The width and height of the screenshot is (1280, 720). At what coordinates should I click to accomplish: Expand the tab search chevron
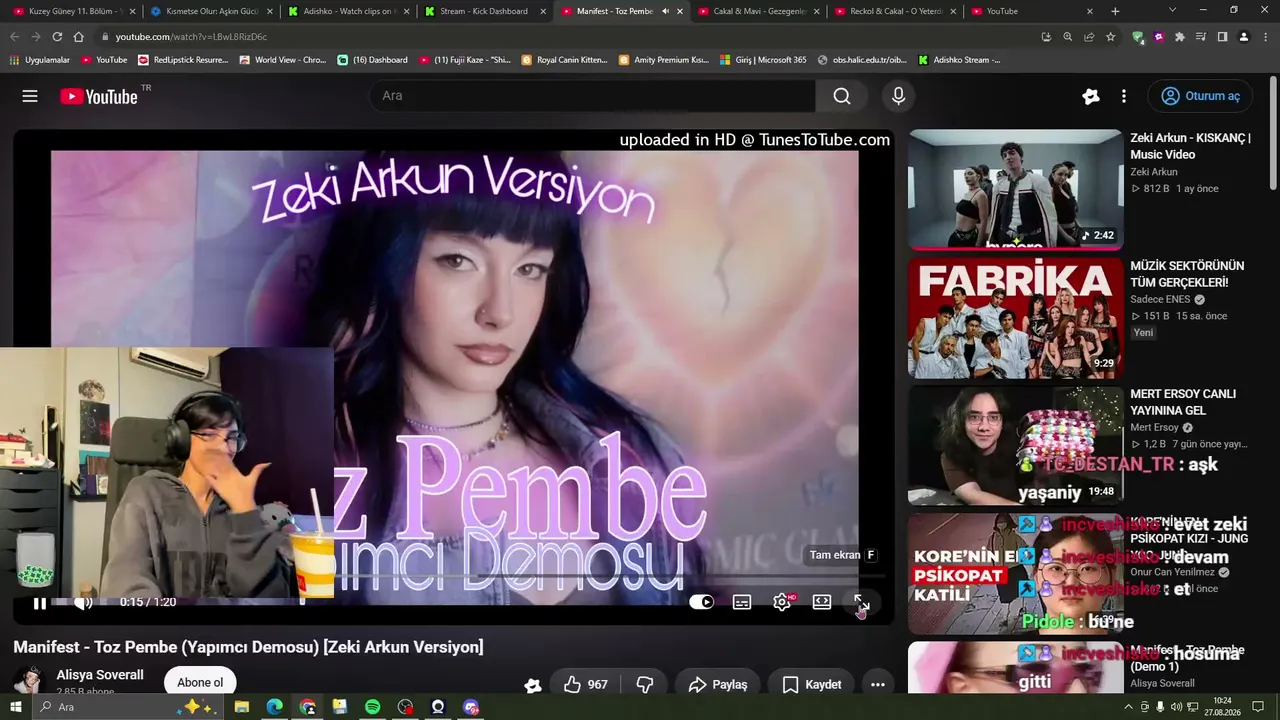click(1173, 11)
